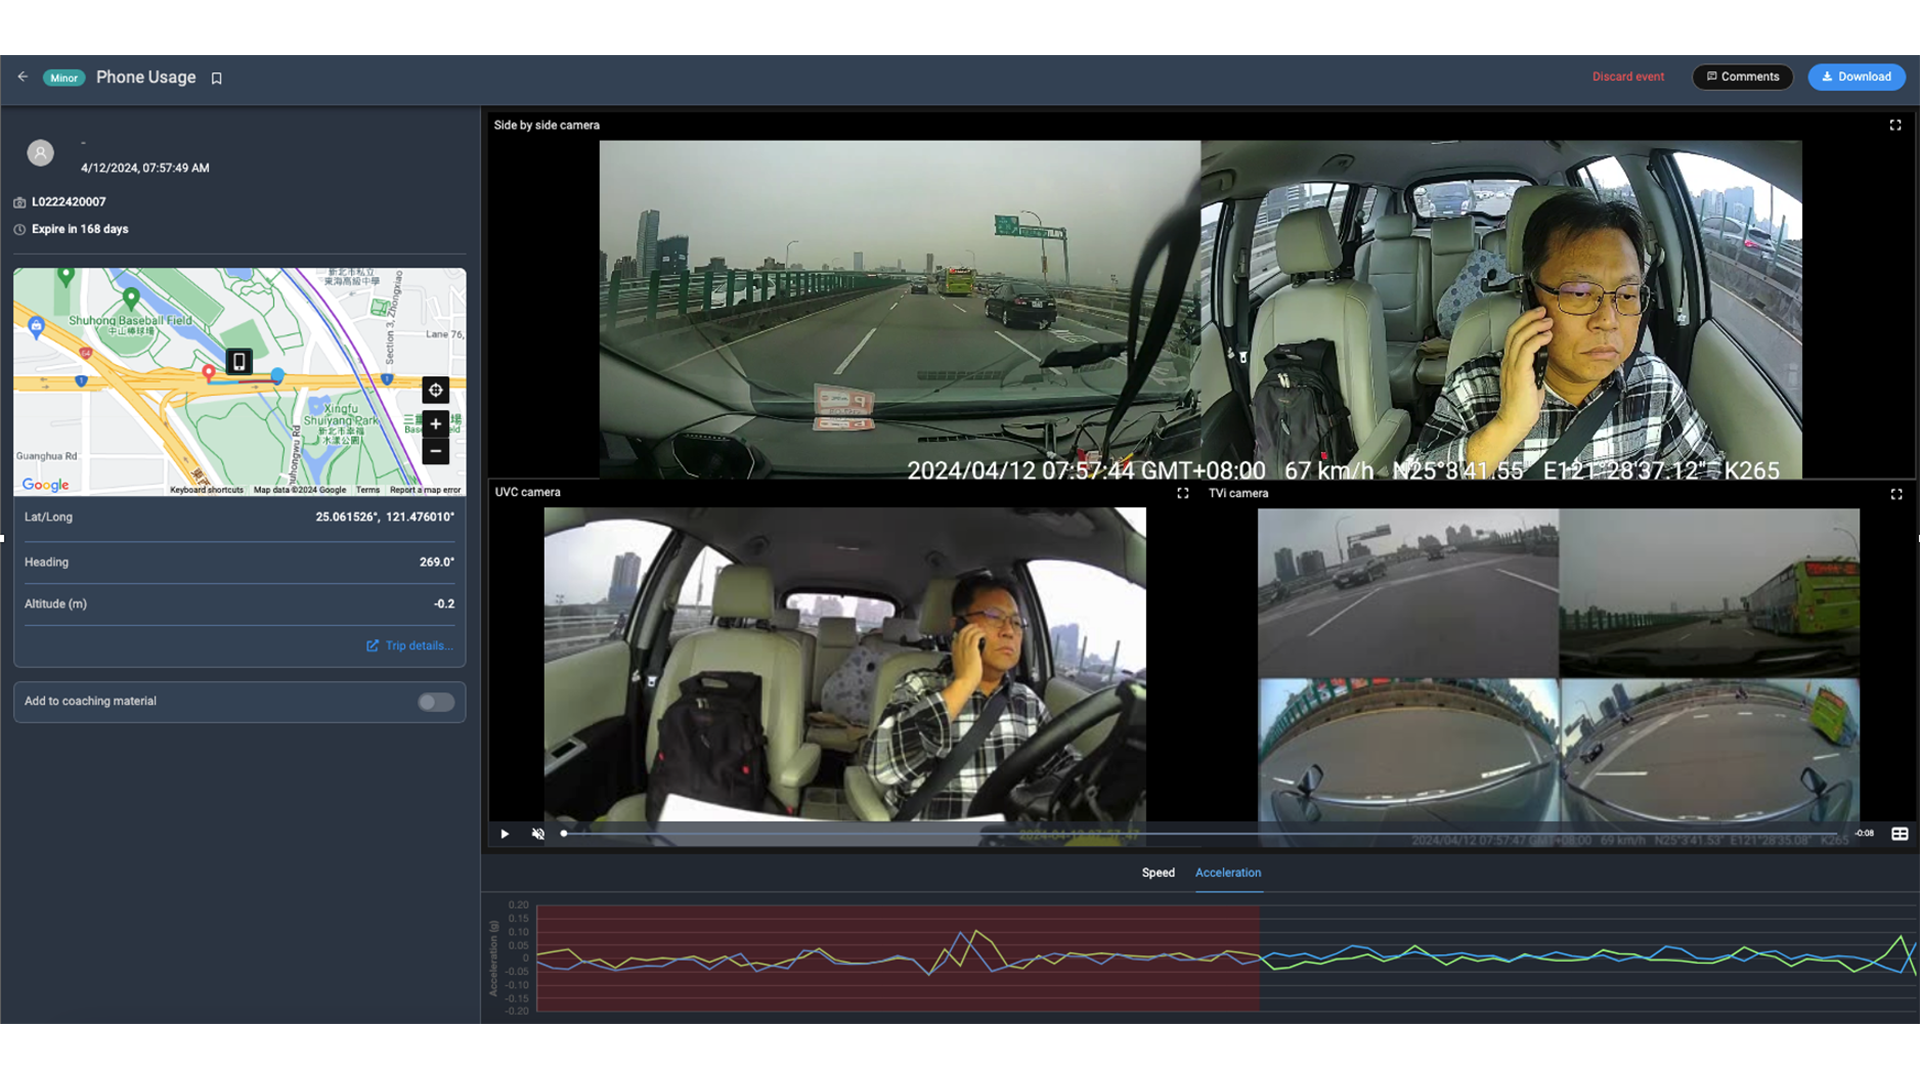Screen dimensions: 1920x1080
Task: Unmute the video audio
Action: (x=538, y=834)
